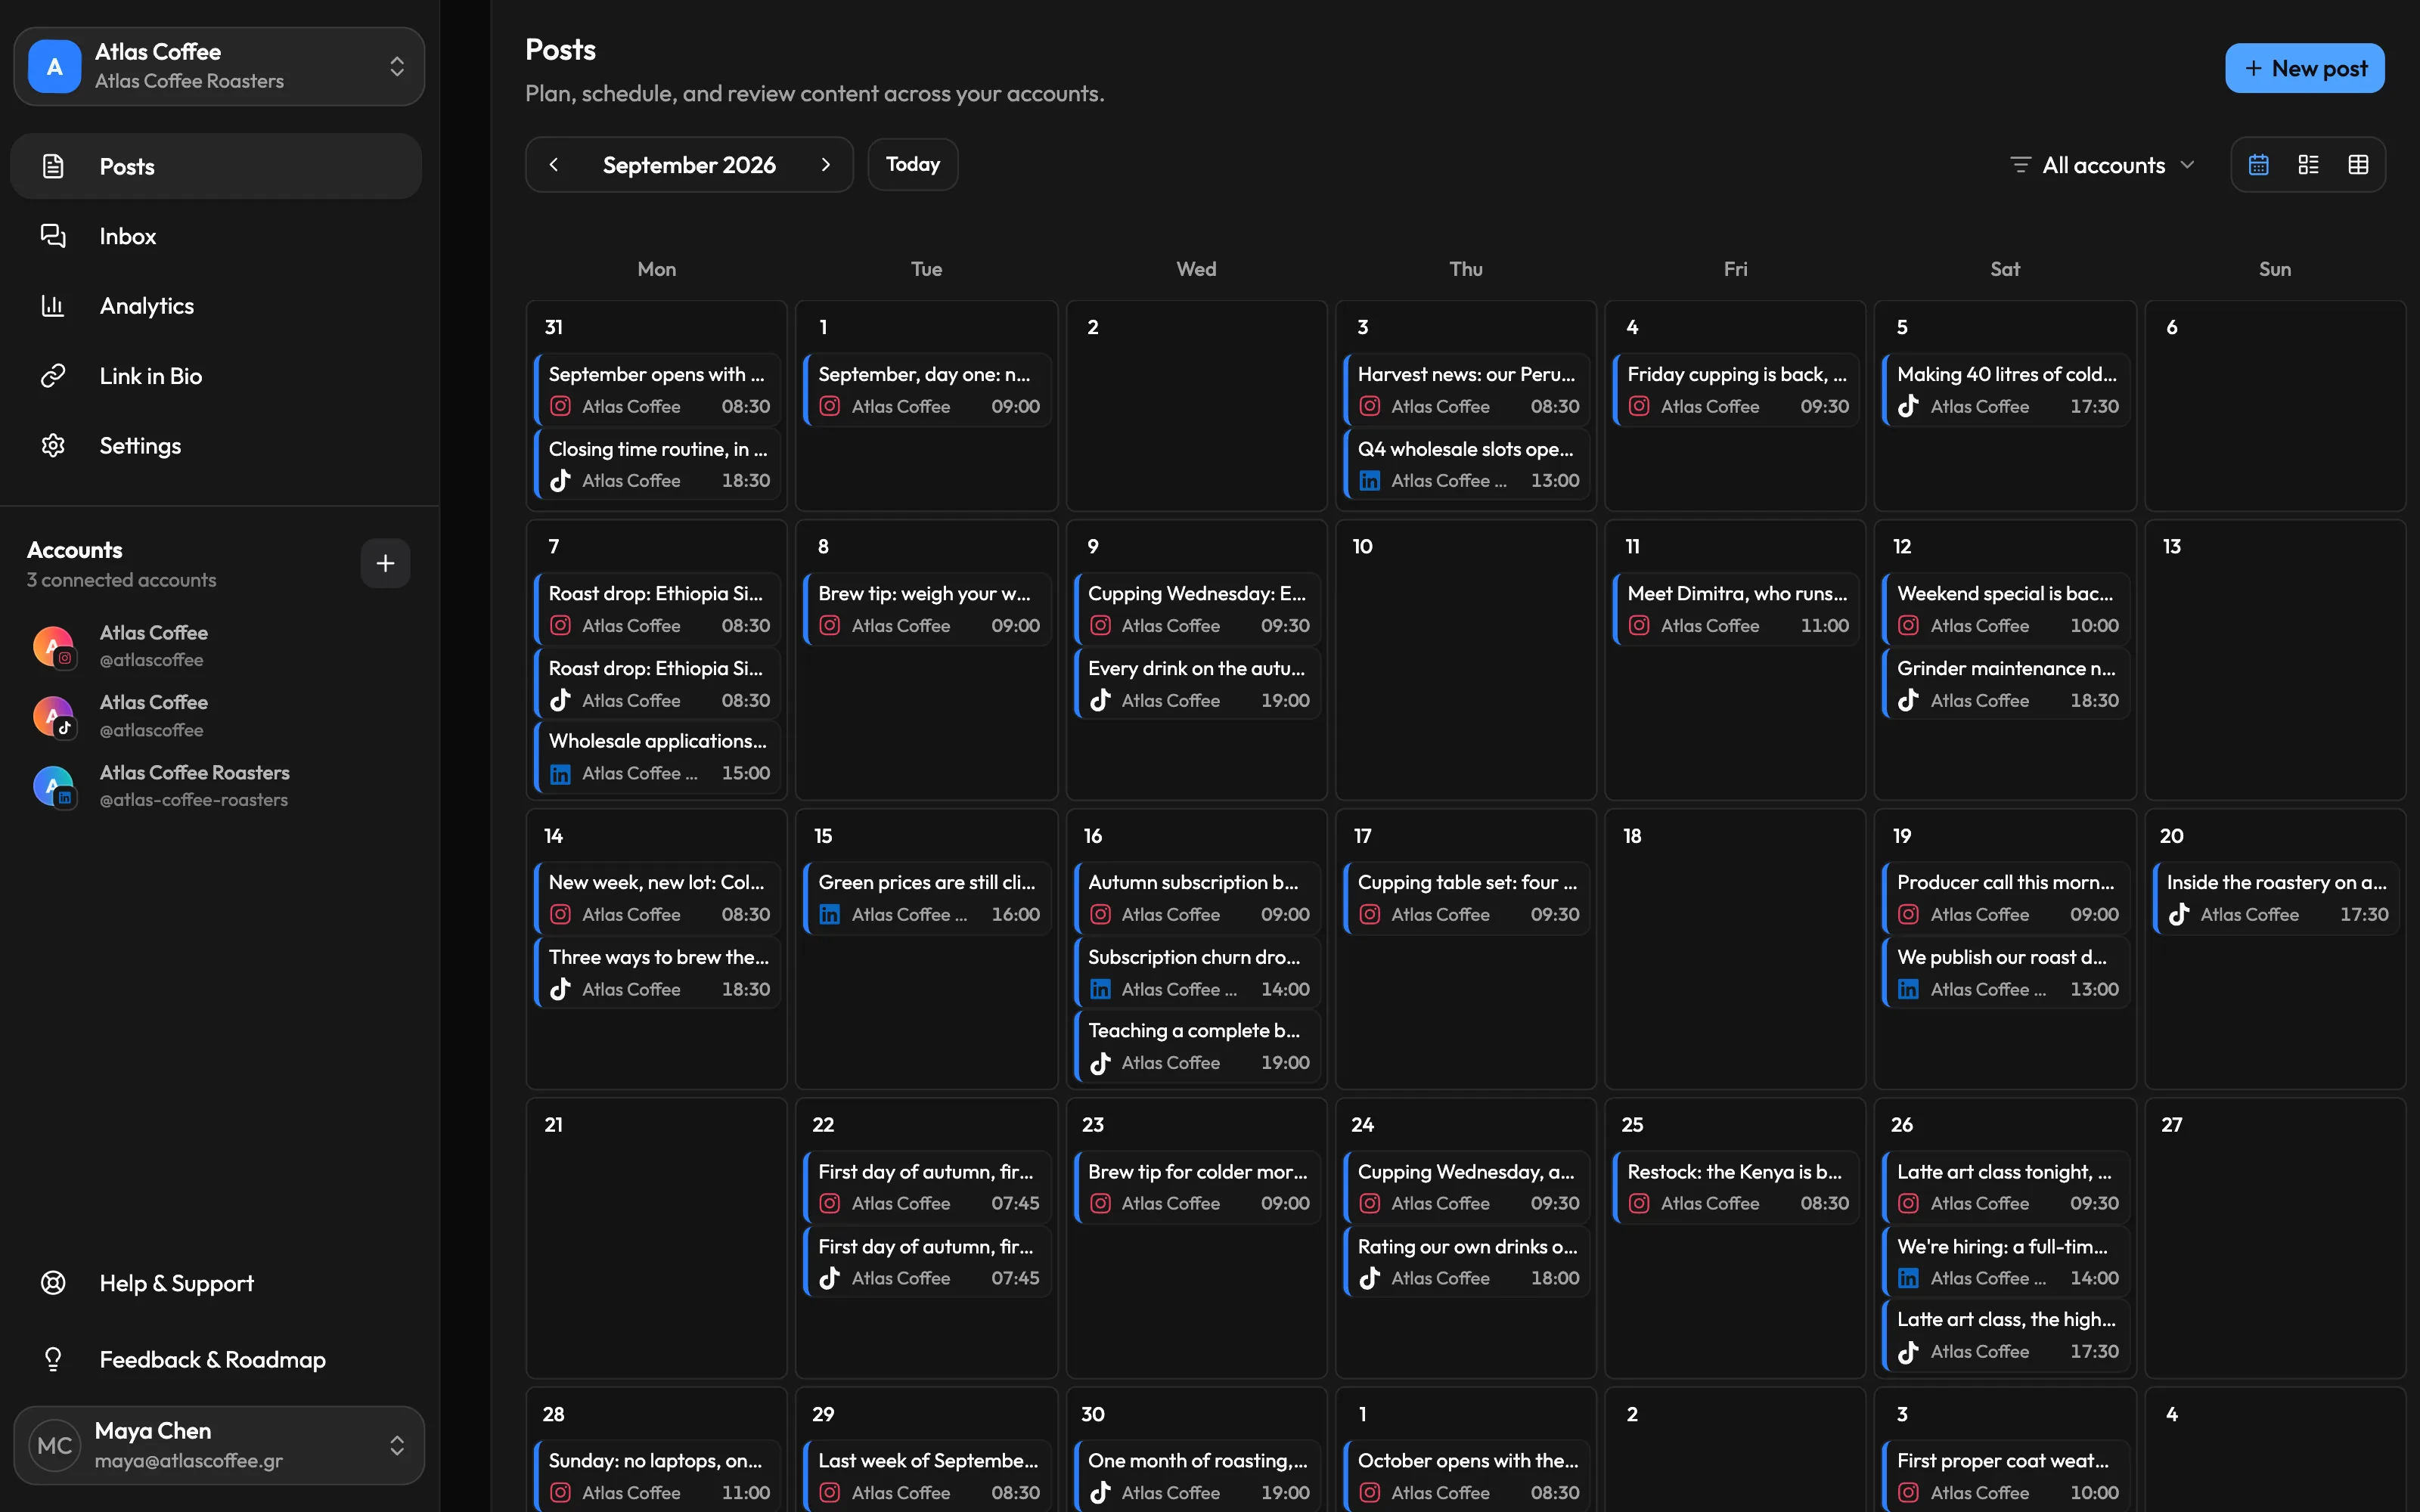Open 'Inside the roastery' post on the 20th
Viewport: 2420px width, 1512px height.
(x=2275, y=898)
